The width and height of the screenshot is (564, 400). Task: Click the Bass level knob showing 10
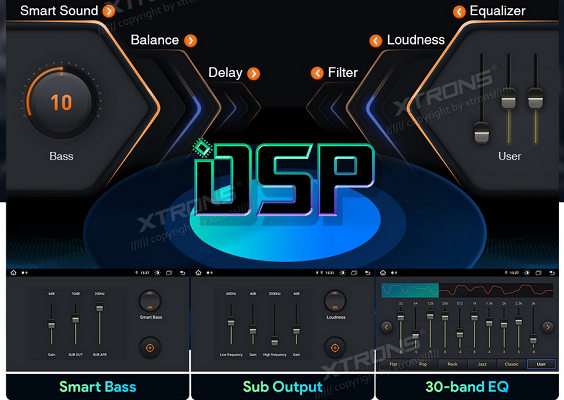coord(62,102)
